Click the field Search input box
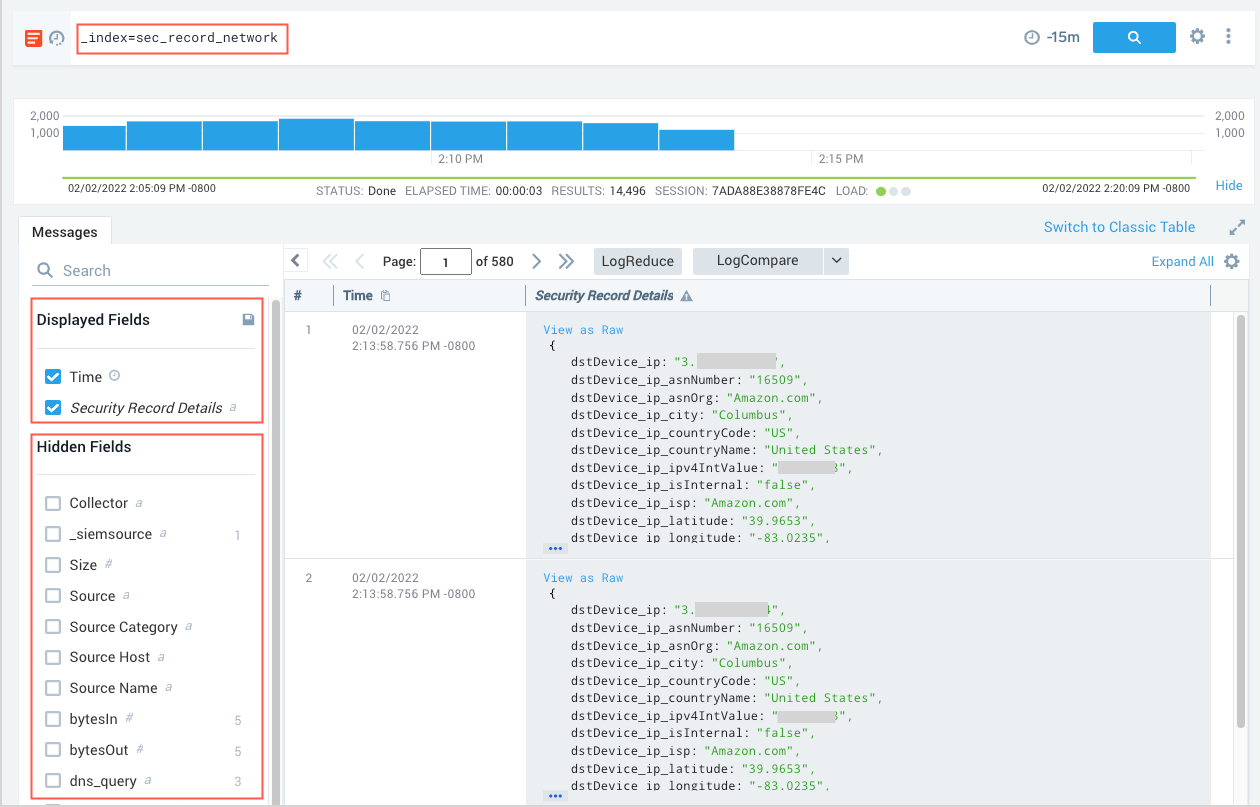The image size is (1260, 807). pos(150,271)
